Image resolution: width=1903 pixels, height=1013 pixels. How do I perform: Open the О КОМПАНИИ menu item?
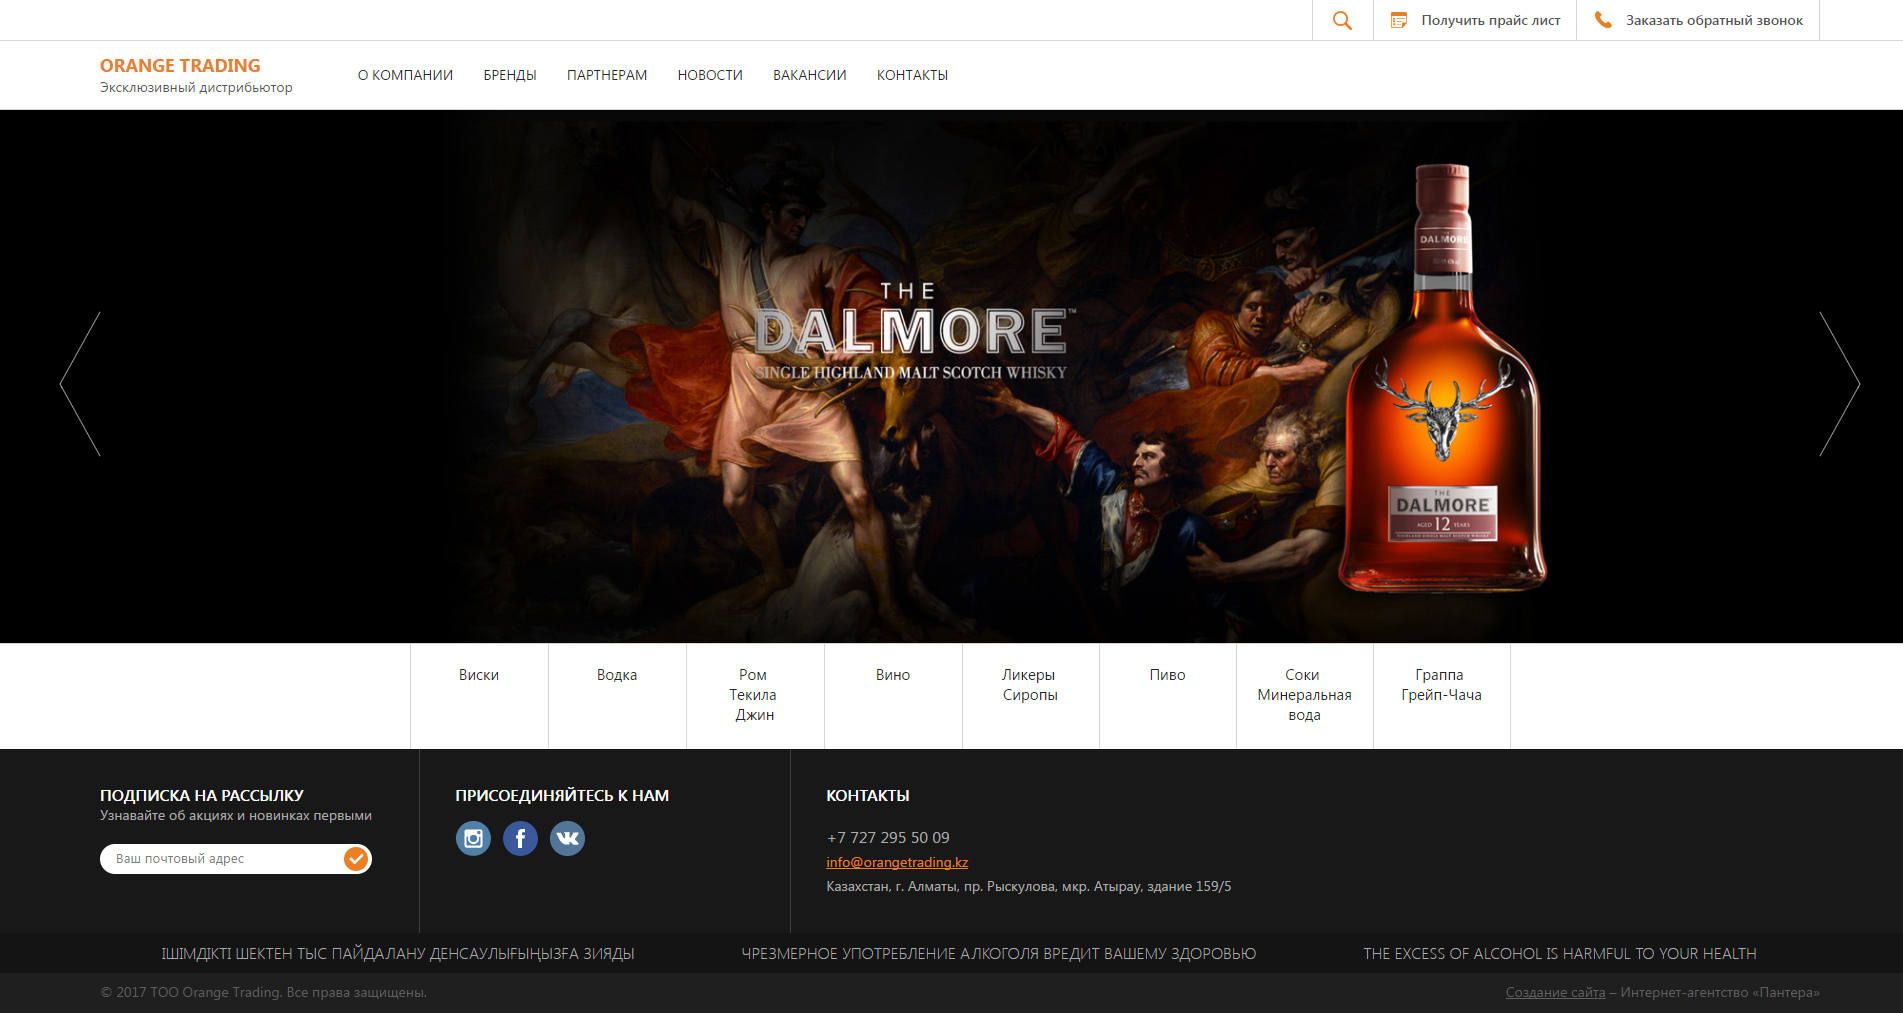click(405, 75)
